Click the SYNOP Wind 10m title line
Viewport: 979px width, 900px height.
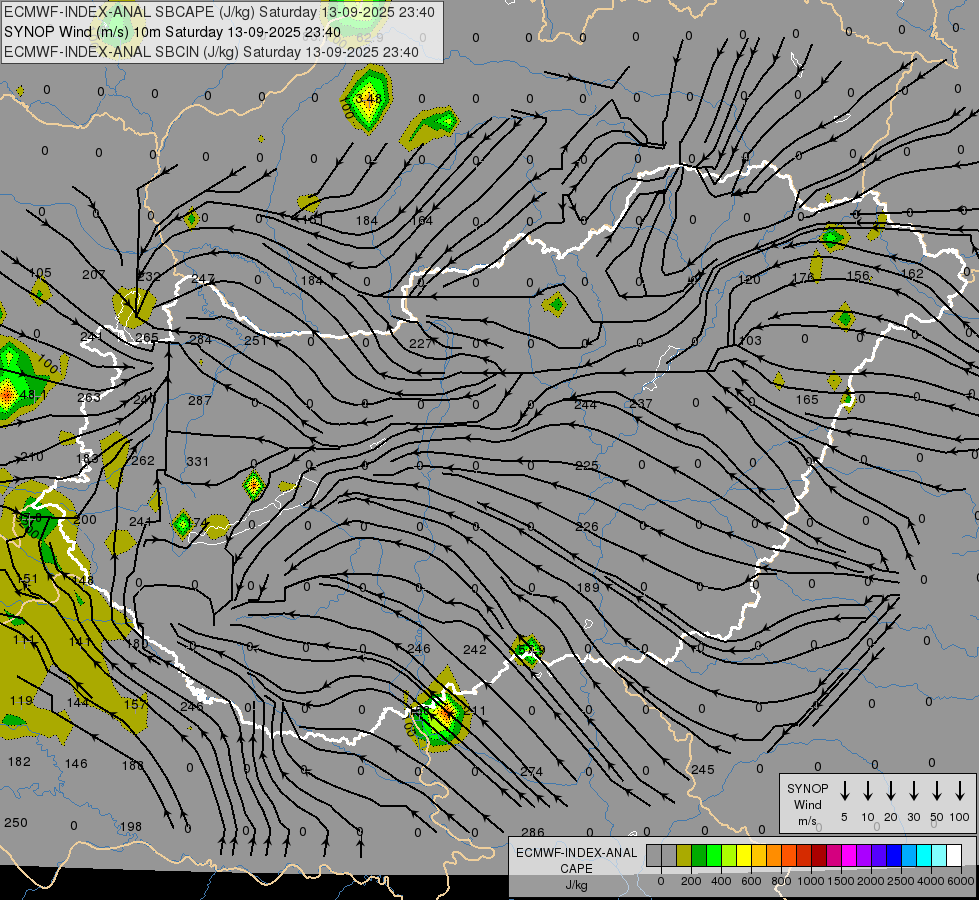click(x=172, y=32)
